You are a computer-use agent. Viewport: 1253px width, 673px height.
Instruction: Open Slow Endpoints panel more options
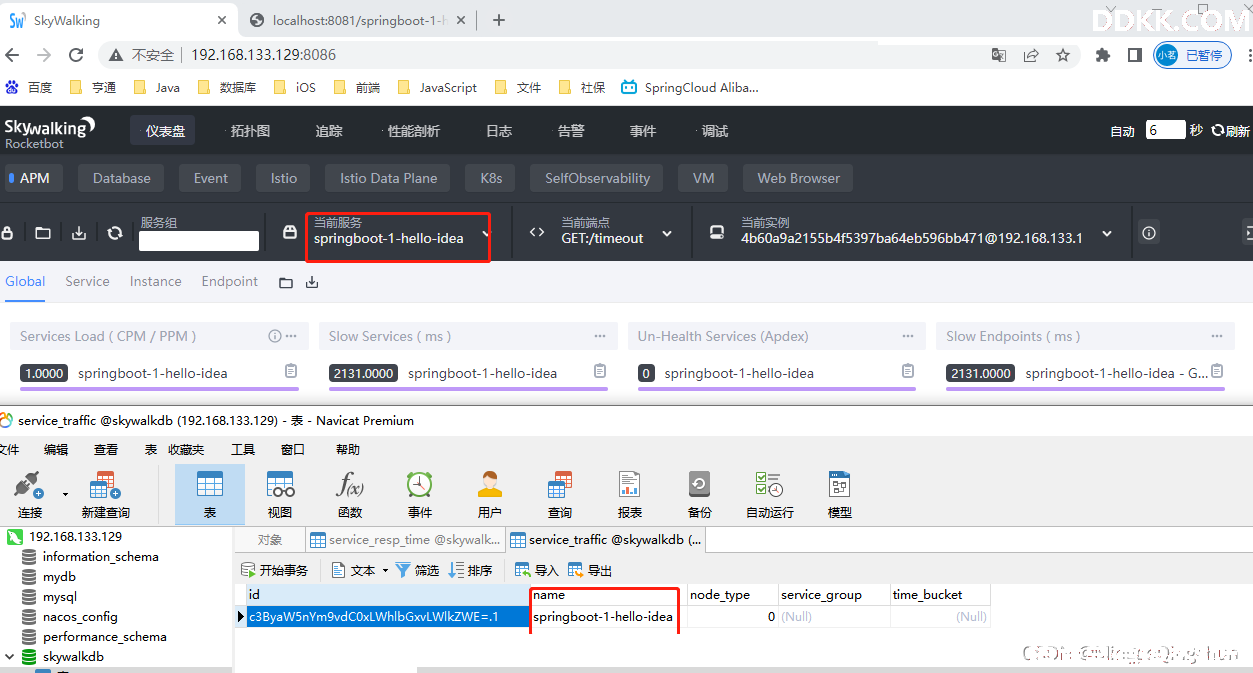pyautogui.click(x=1218, y=336)
